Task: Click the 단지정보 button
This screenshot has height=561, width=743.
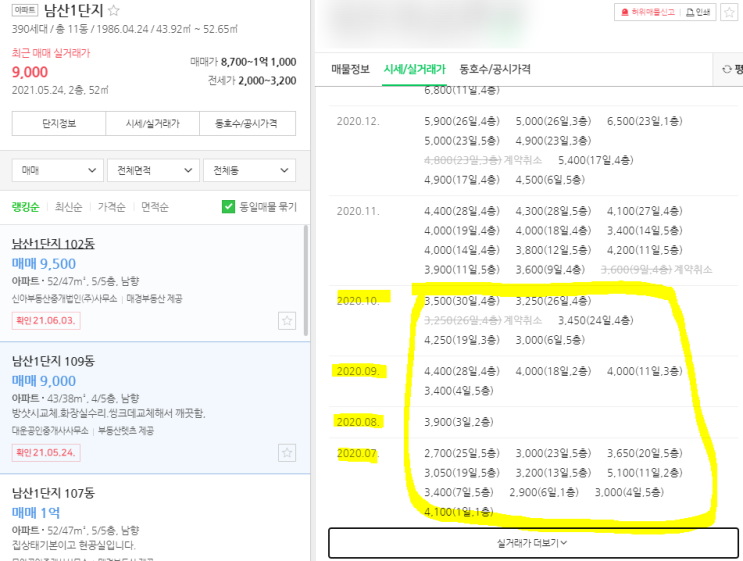Action: click(59, 124)
